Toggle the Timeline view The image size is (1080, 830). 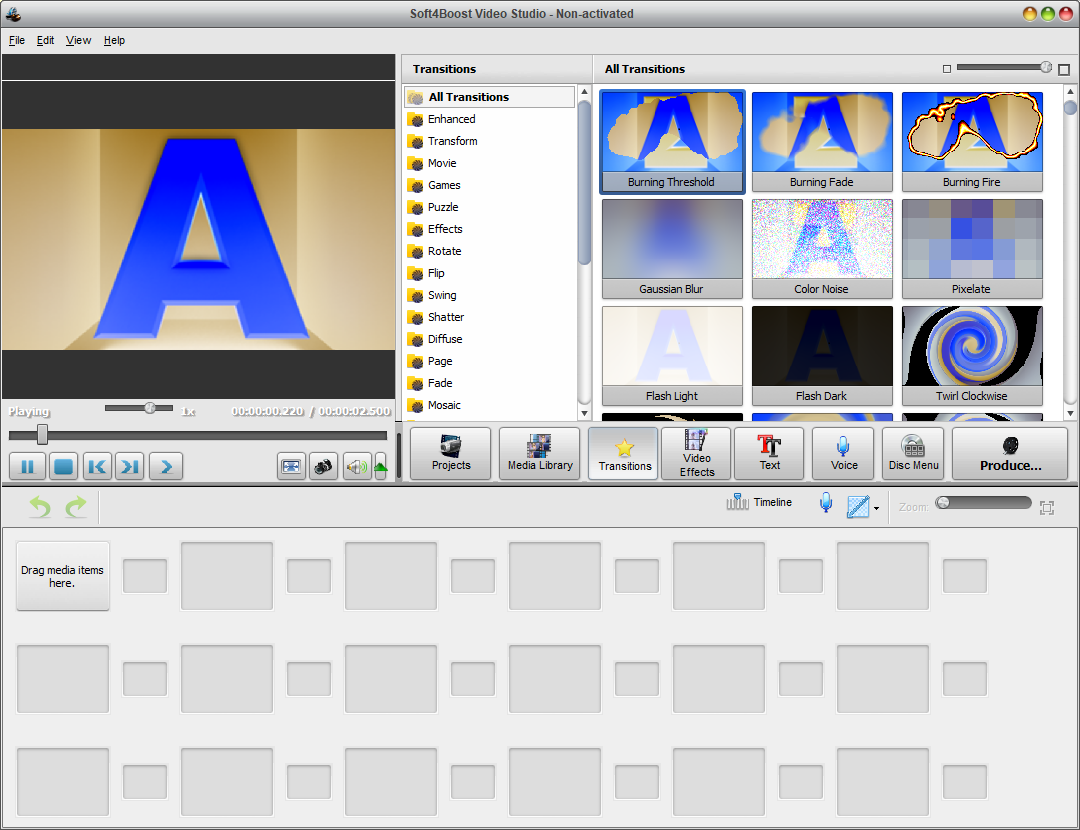pyautogui.click(x=759, y=502)
